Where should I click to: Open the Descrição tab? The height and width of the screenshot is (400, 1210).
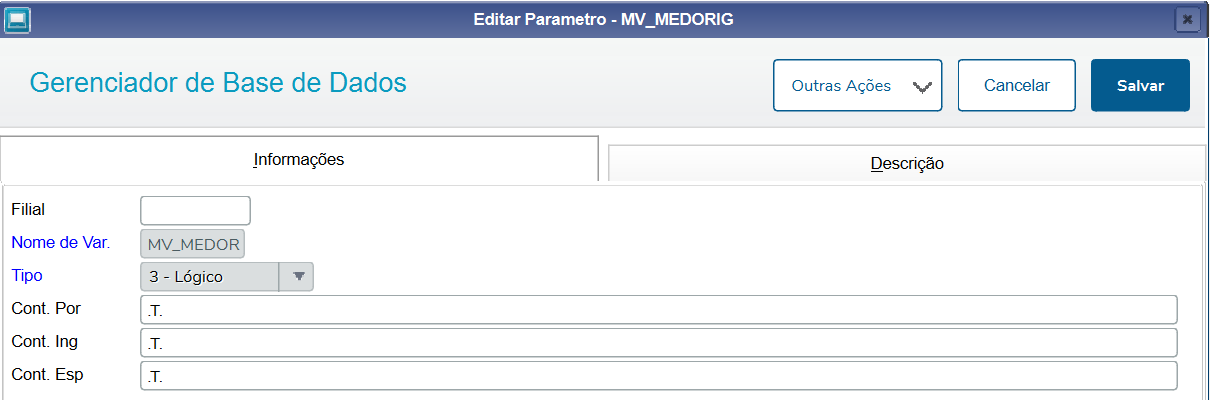[907, 163]
